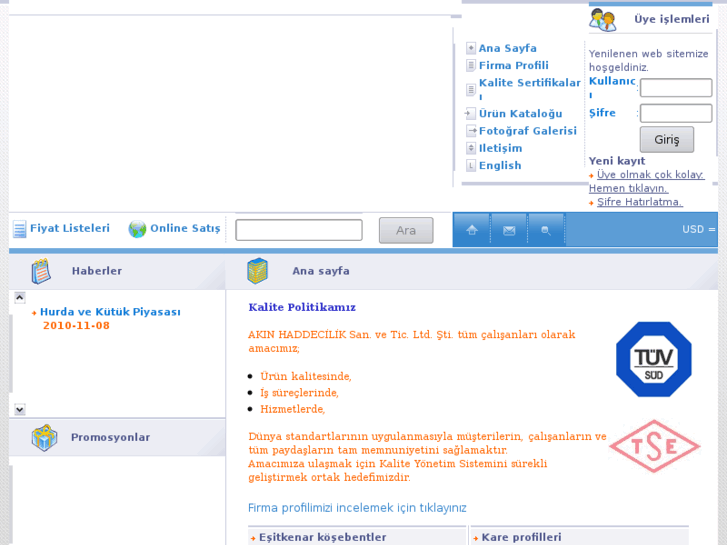Click the Haberler panel title

coord(97,271)
